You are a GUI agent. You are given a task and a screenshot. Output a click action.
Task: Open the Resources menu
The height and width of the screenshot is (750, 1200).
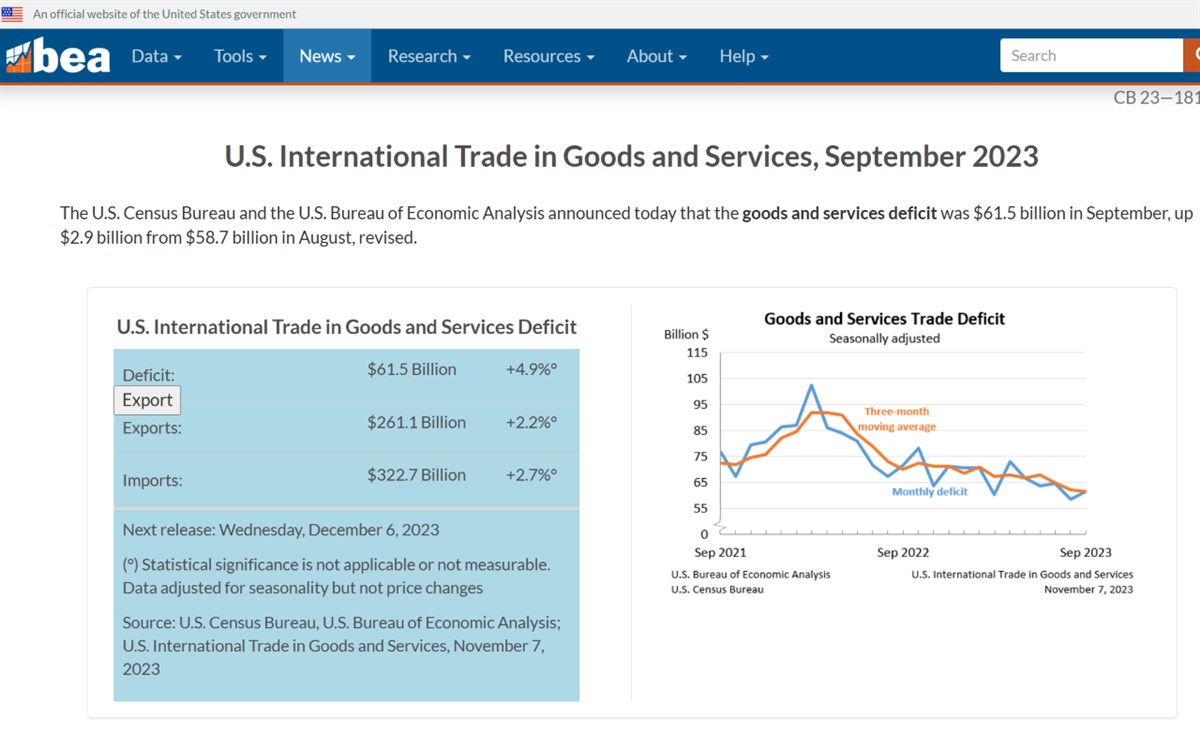point(549,56)
